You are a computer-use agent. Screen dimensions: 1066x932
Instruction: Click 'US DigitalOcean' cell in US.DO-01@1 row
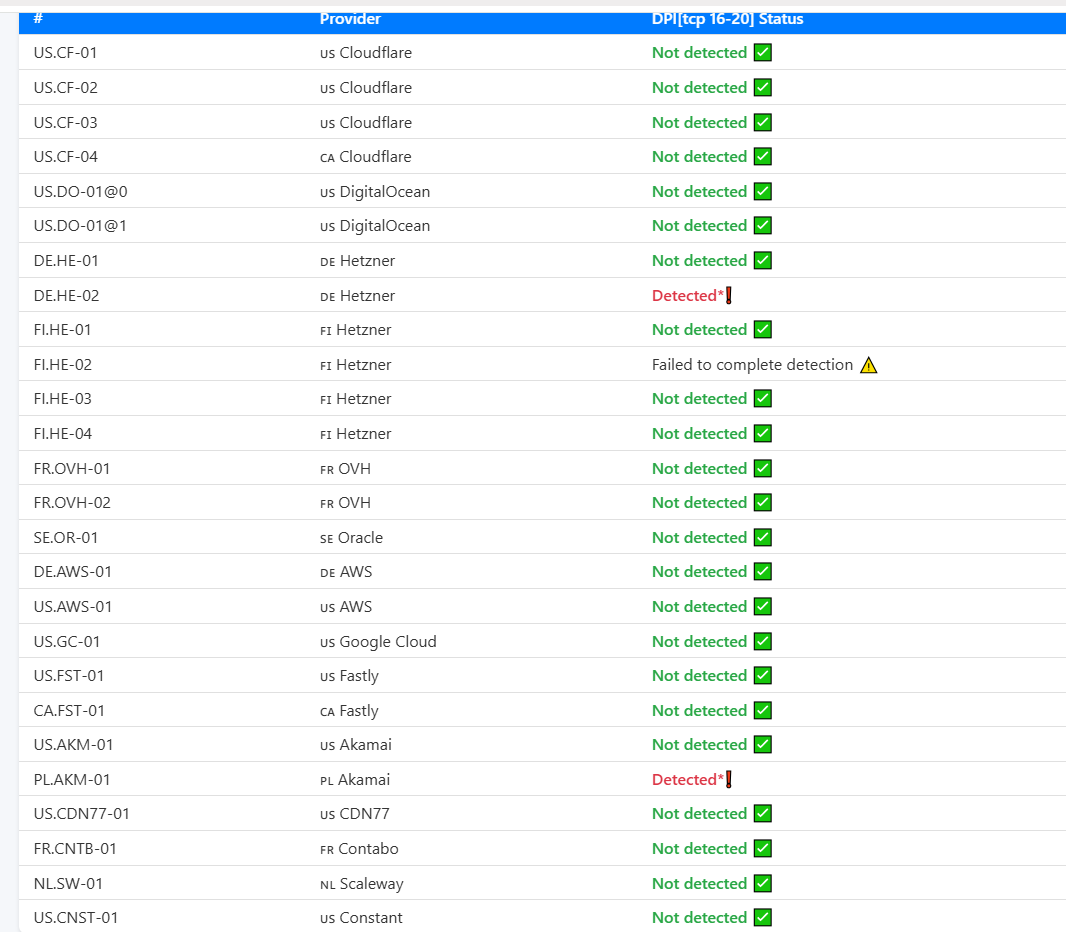click(375, 226)
